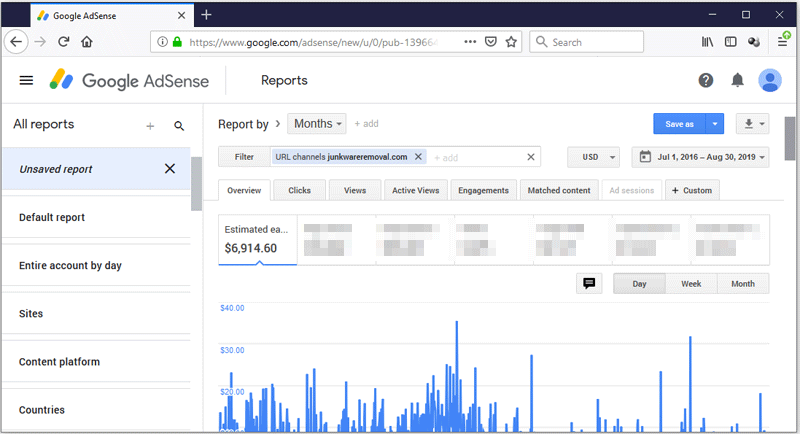Open the AdSense hamburger main menu

[x=27, y=81]
